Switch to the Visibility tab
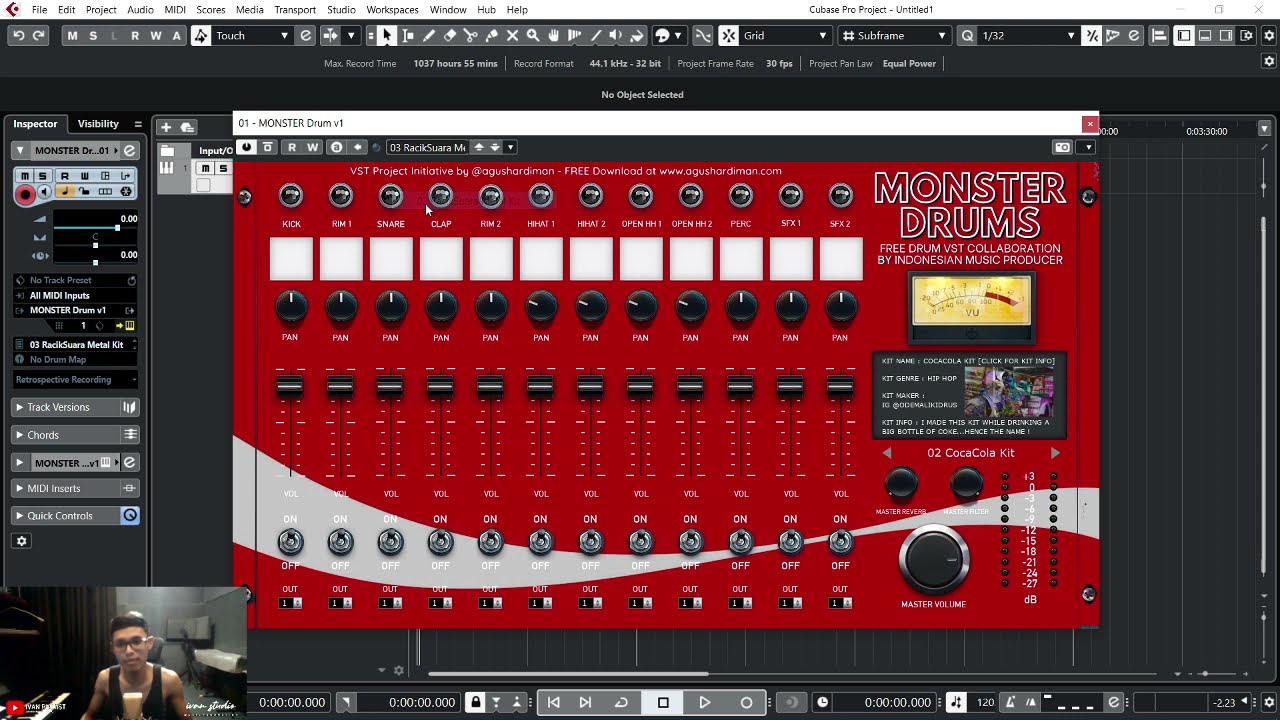The height and width of the screenshot is (720, 1280). click(98, 124)
